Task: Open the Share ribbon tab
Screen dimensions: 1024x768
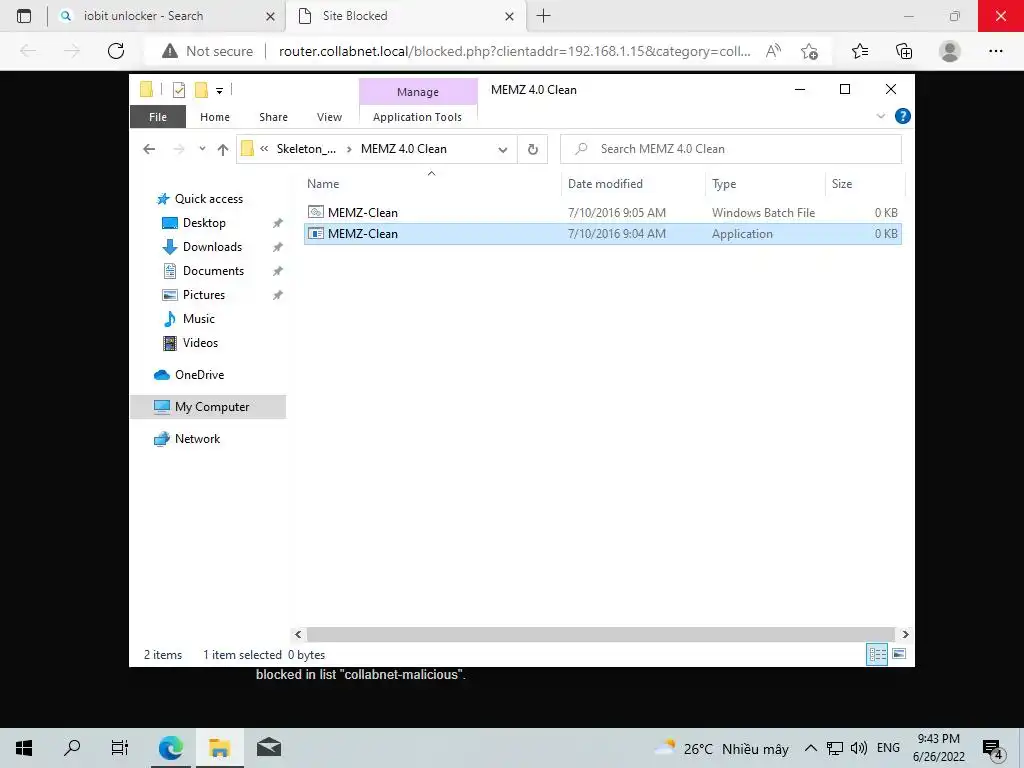Action: [273, 117]
